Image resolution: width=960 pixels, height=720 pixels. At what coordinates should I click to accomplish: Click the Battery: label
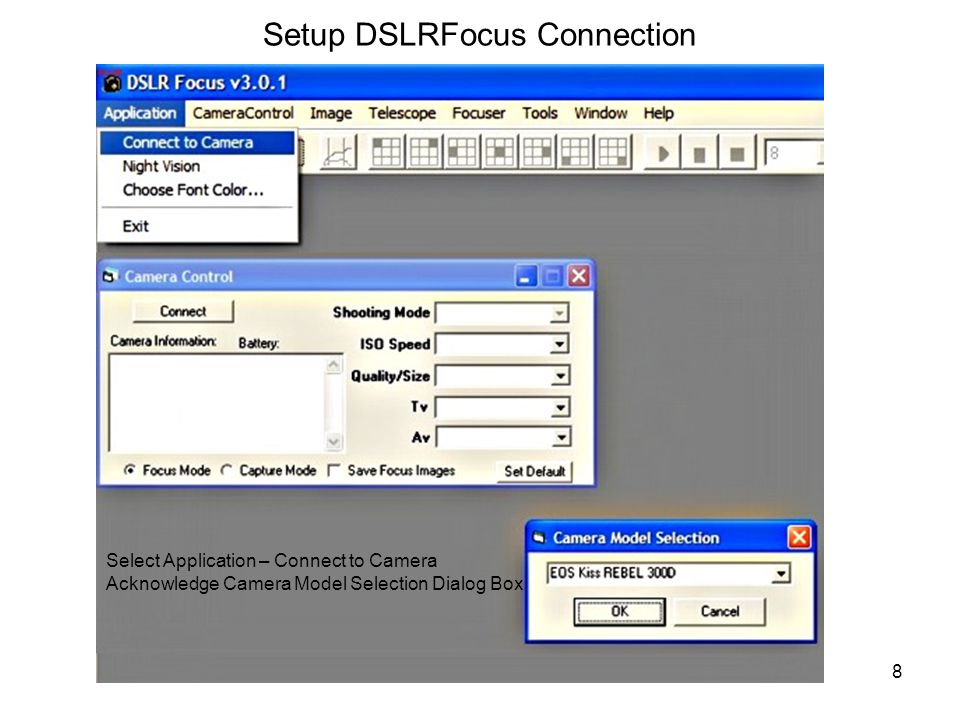pyautogui.click(x=259, y=343)
